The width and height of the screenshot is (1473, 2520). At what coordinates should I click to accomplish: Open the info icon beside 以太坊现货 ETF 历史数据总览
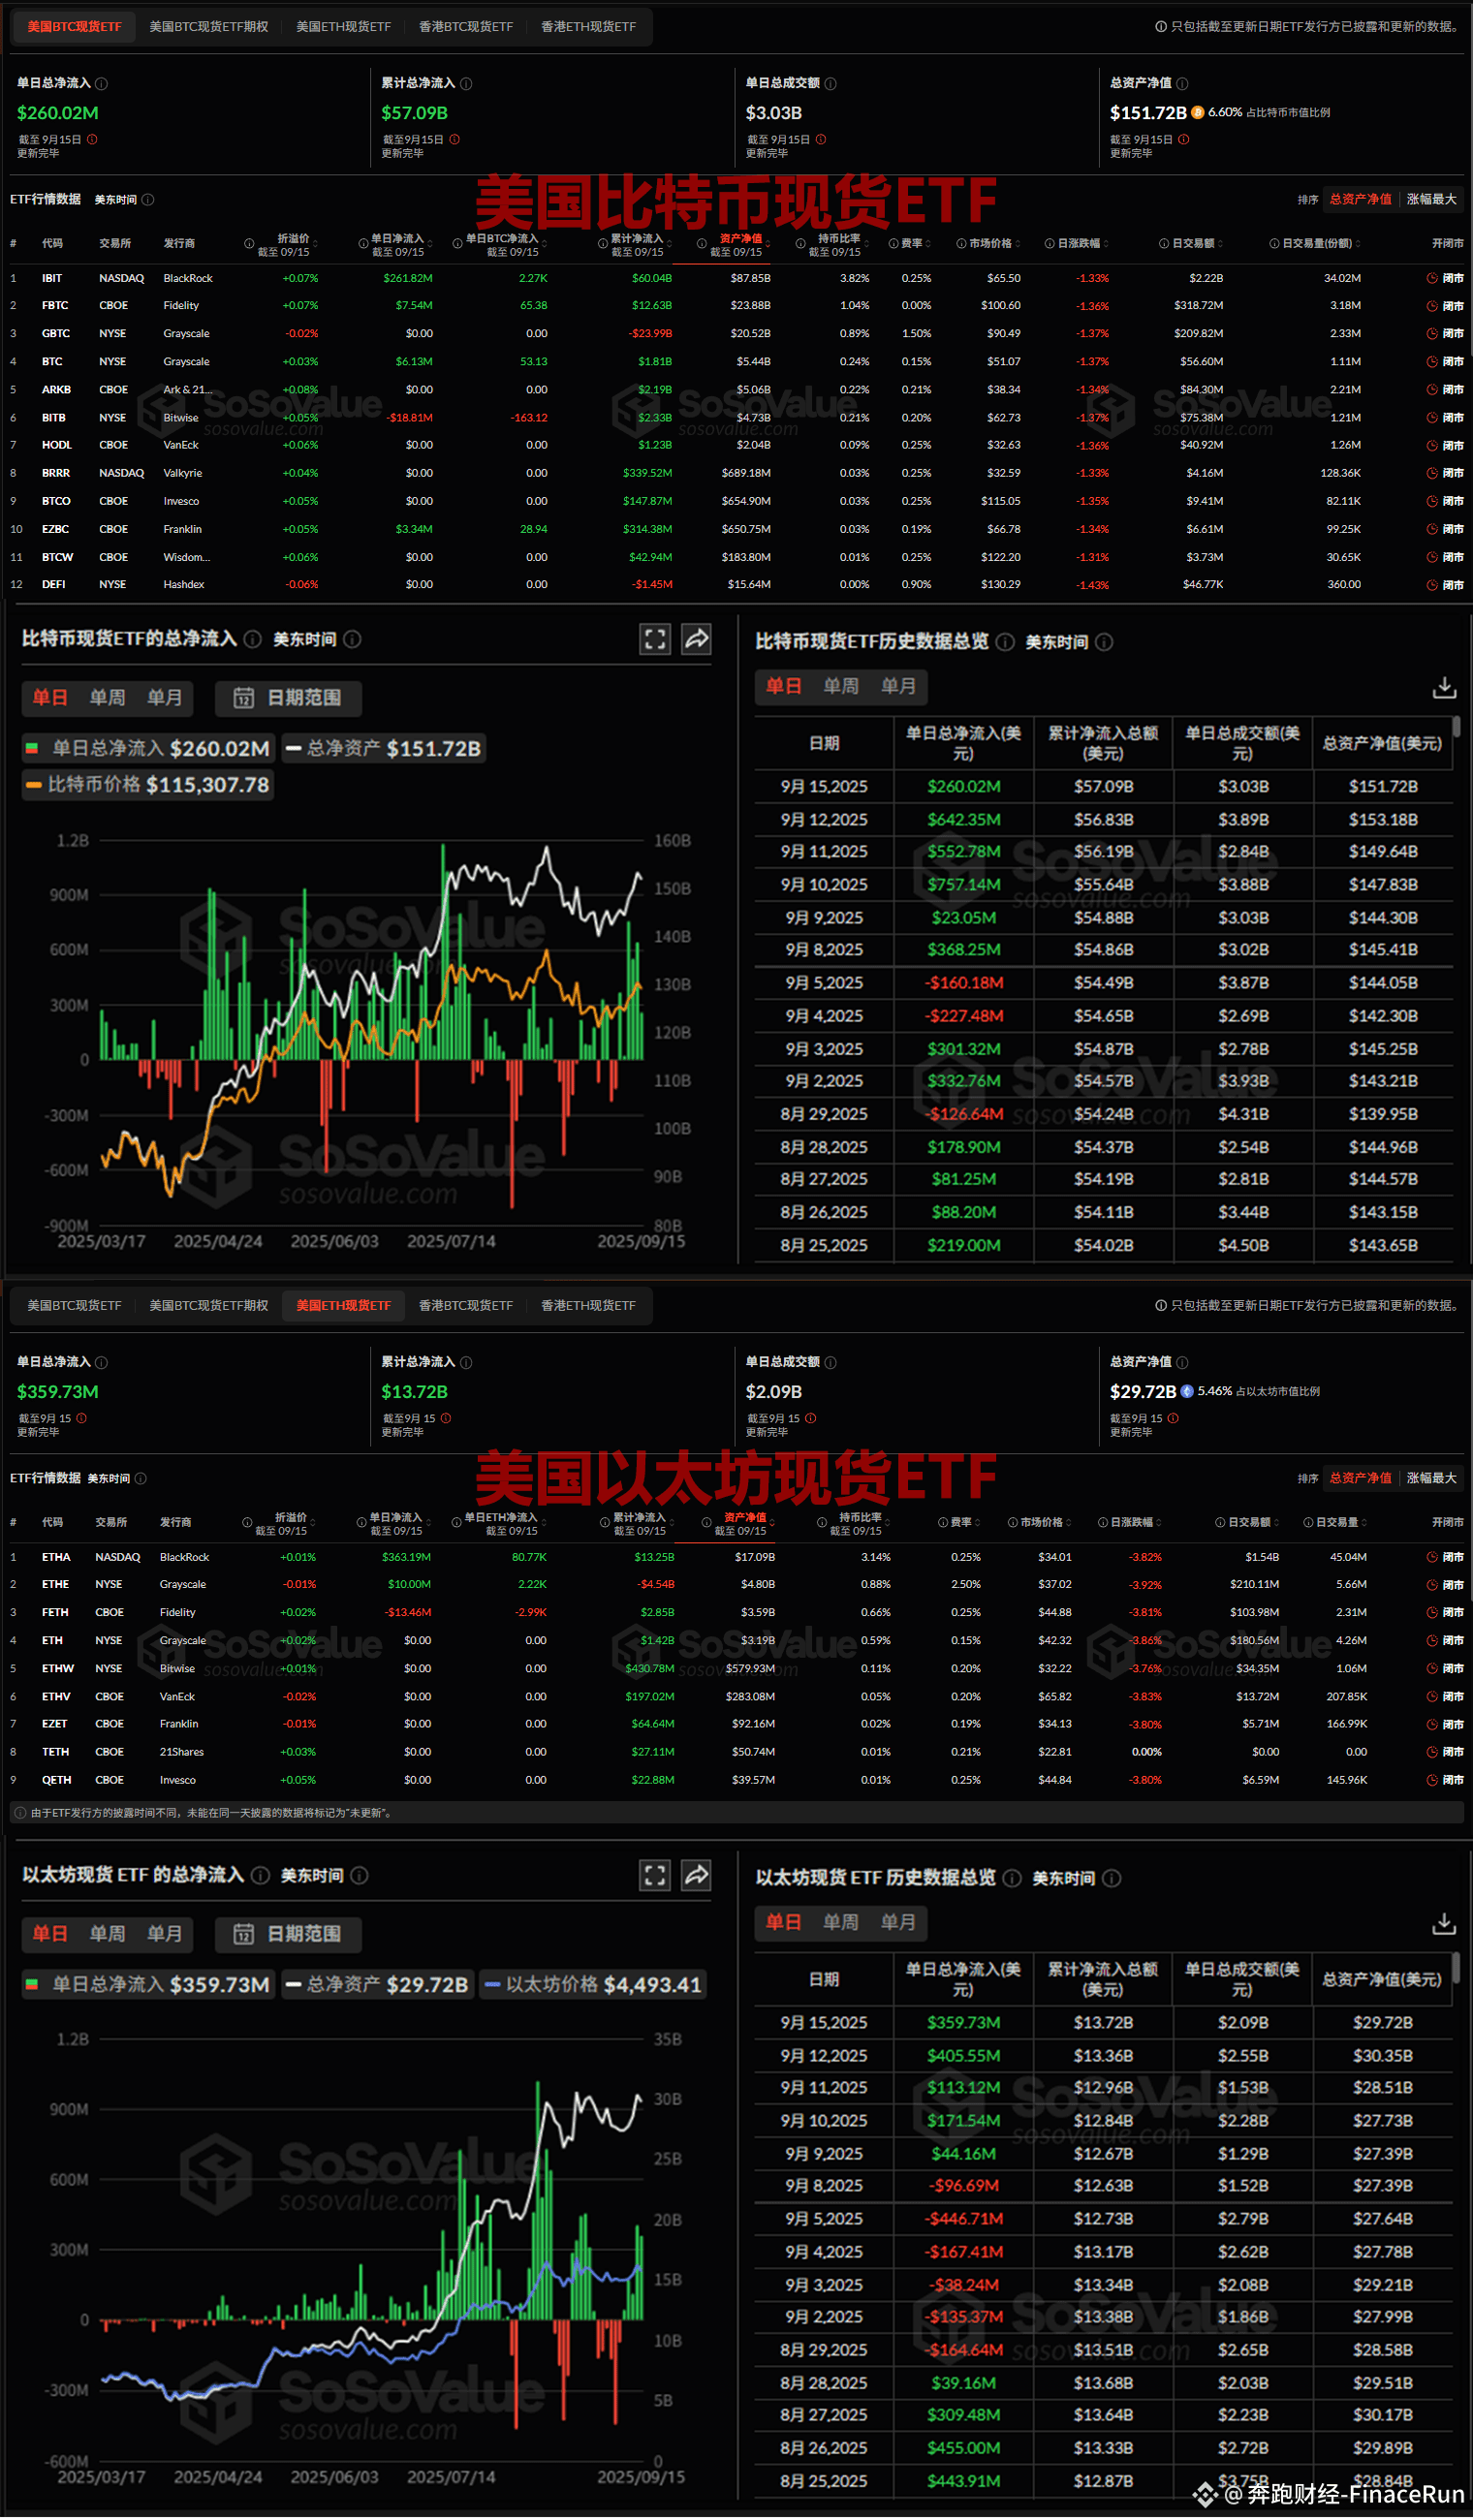coord(1012,1879)
